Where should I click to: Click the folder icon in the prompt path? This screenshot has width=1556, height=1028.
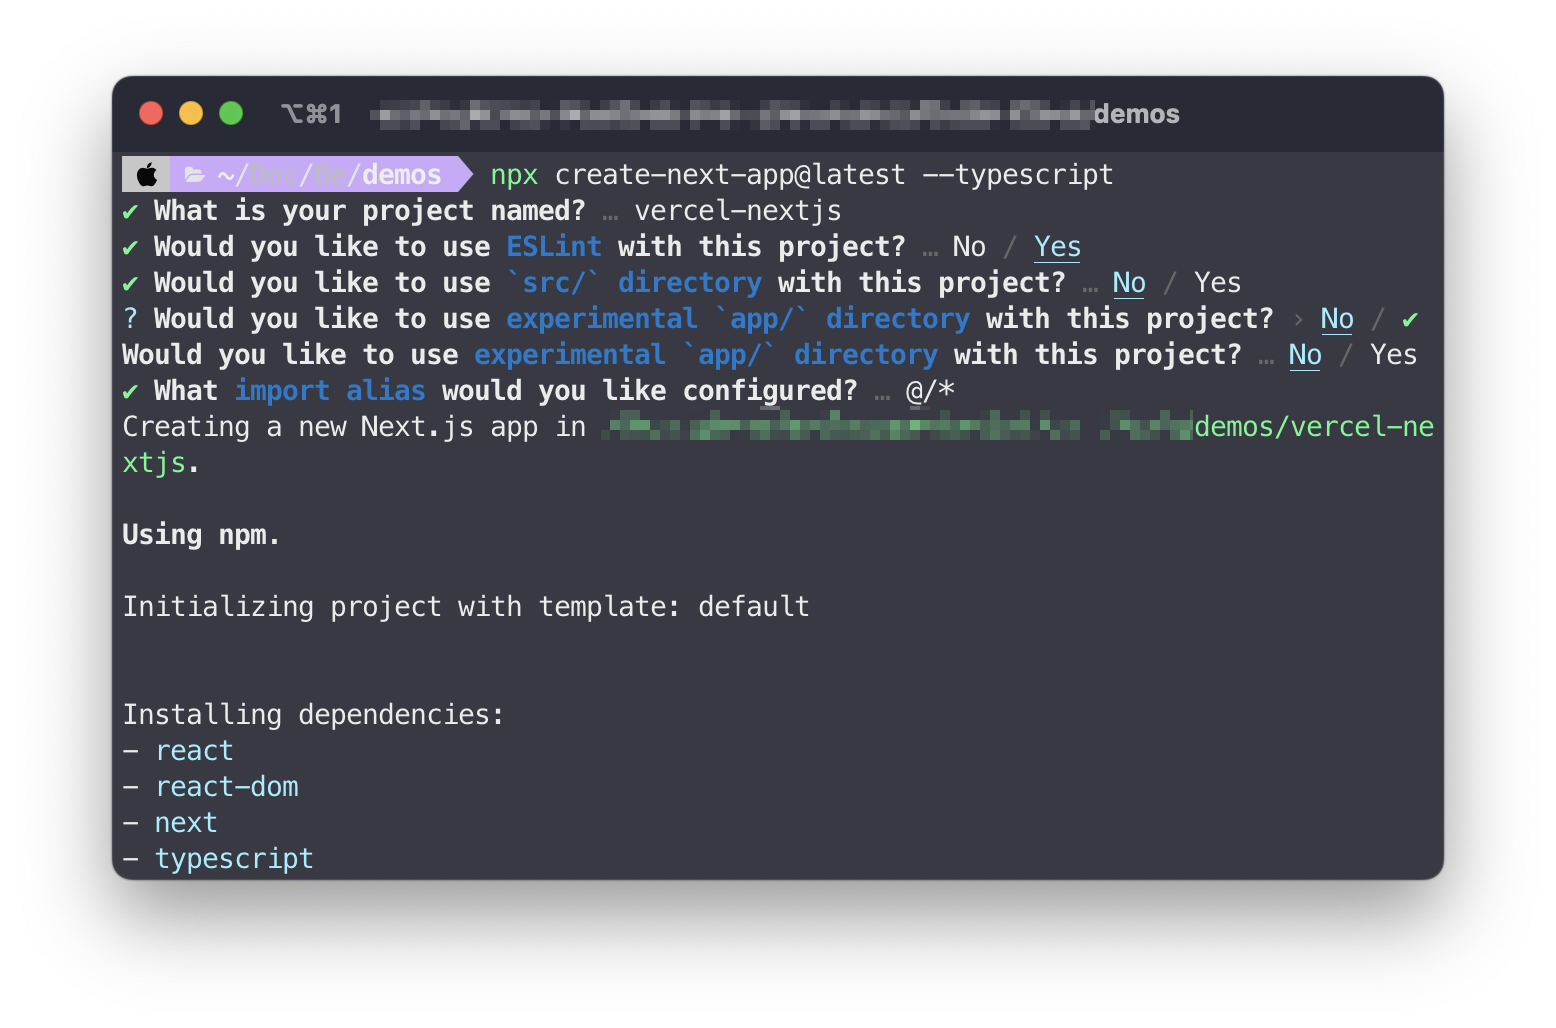click(x=195, y=175)
